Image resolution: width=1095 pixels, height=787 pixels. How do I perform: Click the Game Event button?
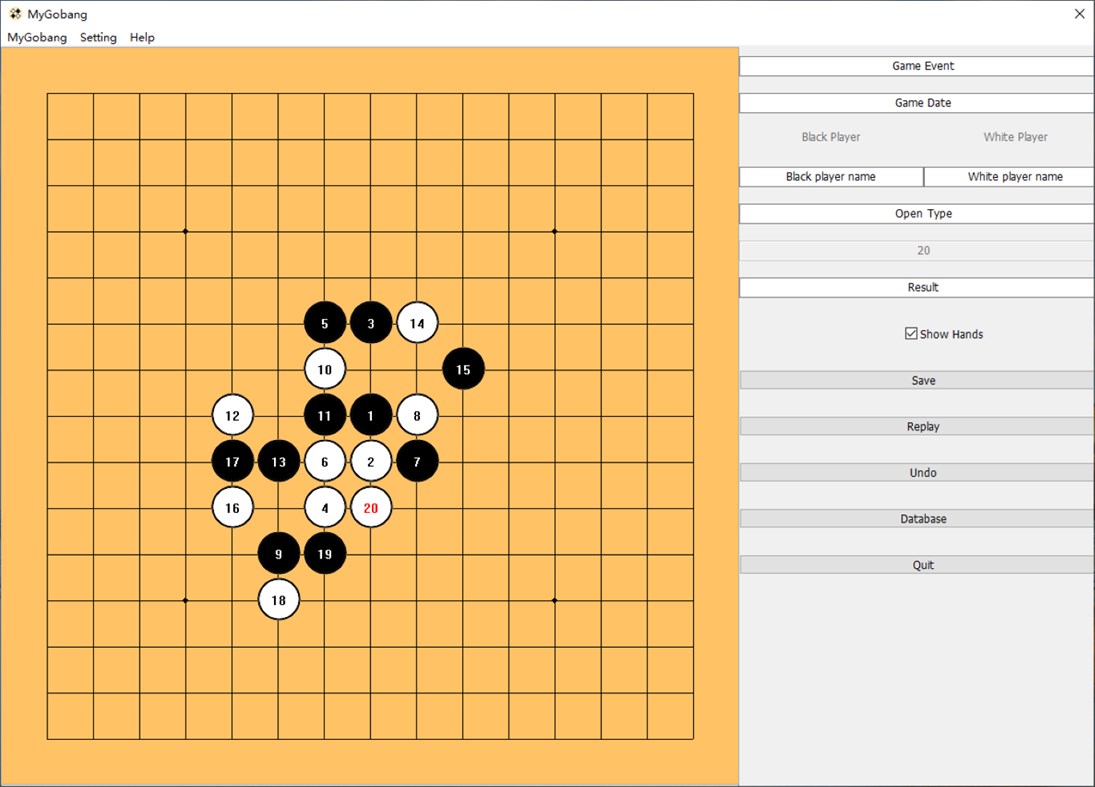pyautogui.click(x=922, y=65)
